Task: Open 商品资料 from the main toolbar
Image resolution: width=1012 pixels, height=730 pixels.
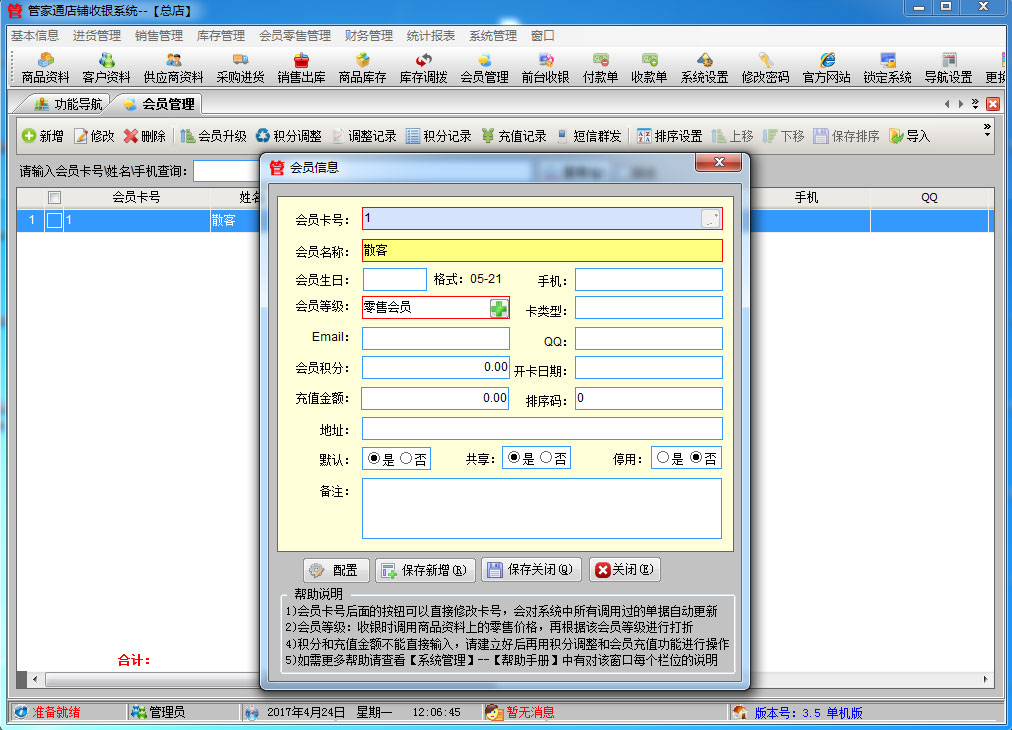Action: 45,68
